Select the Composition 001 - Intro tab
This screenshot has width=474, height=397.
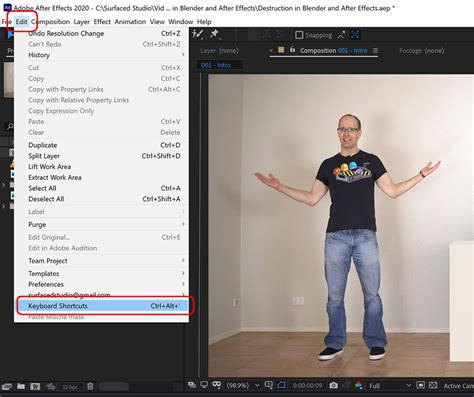(x=333, y=51)
